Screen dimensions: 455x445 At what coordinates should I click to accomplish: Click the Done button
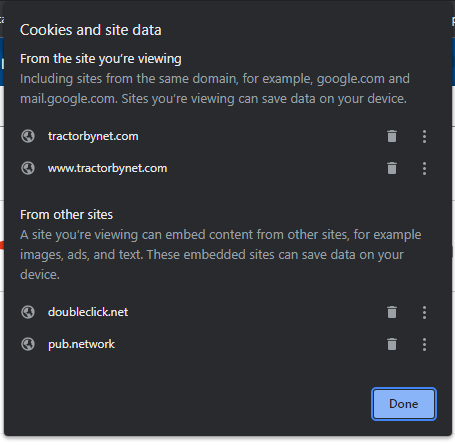coord(404,404)
